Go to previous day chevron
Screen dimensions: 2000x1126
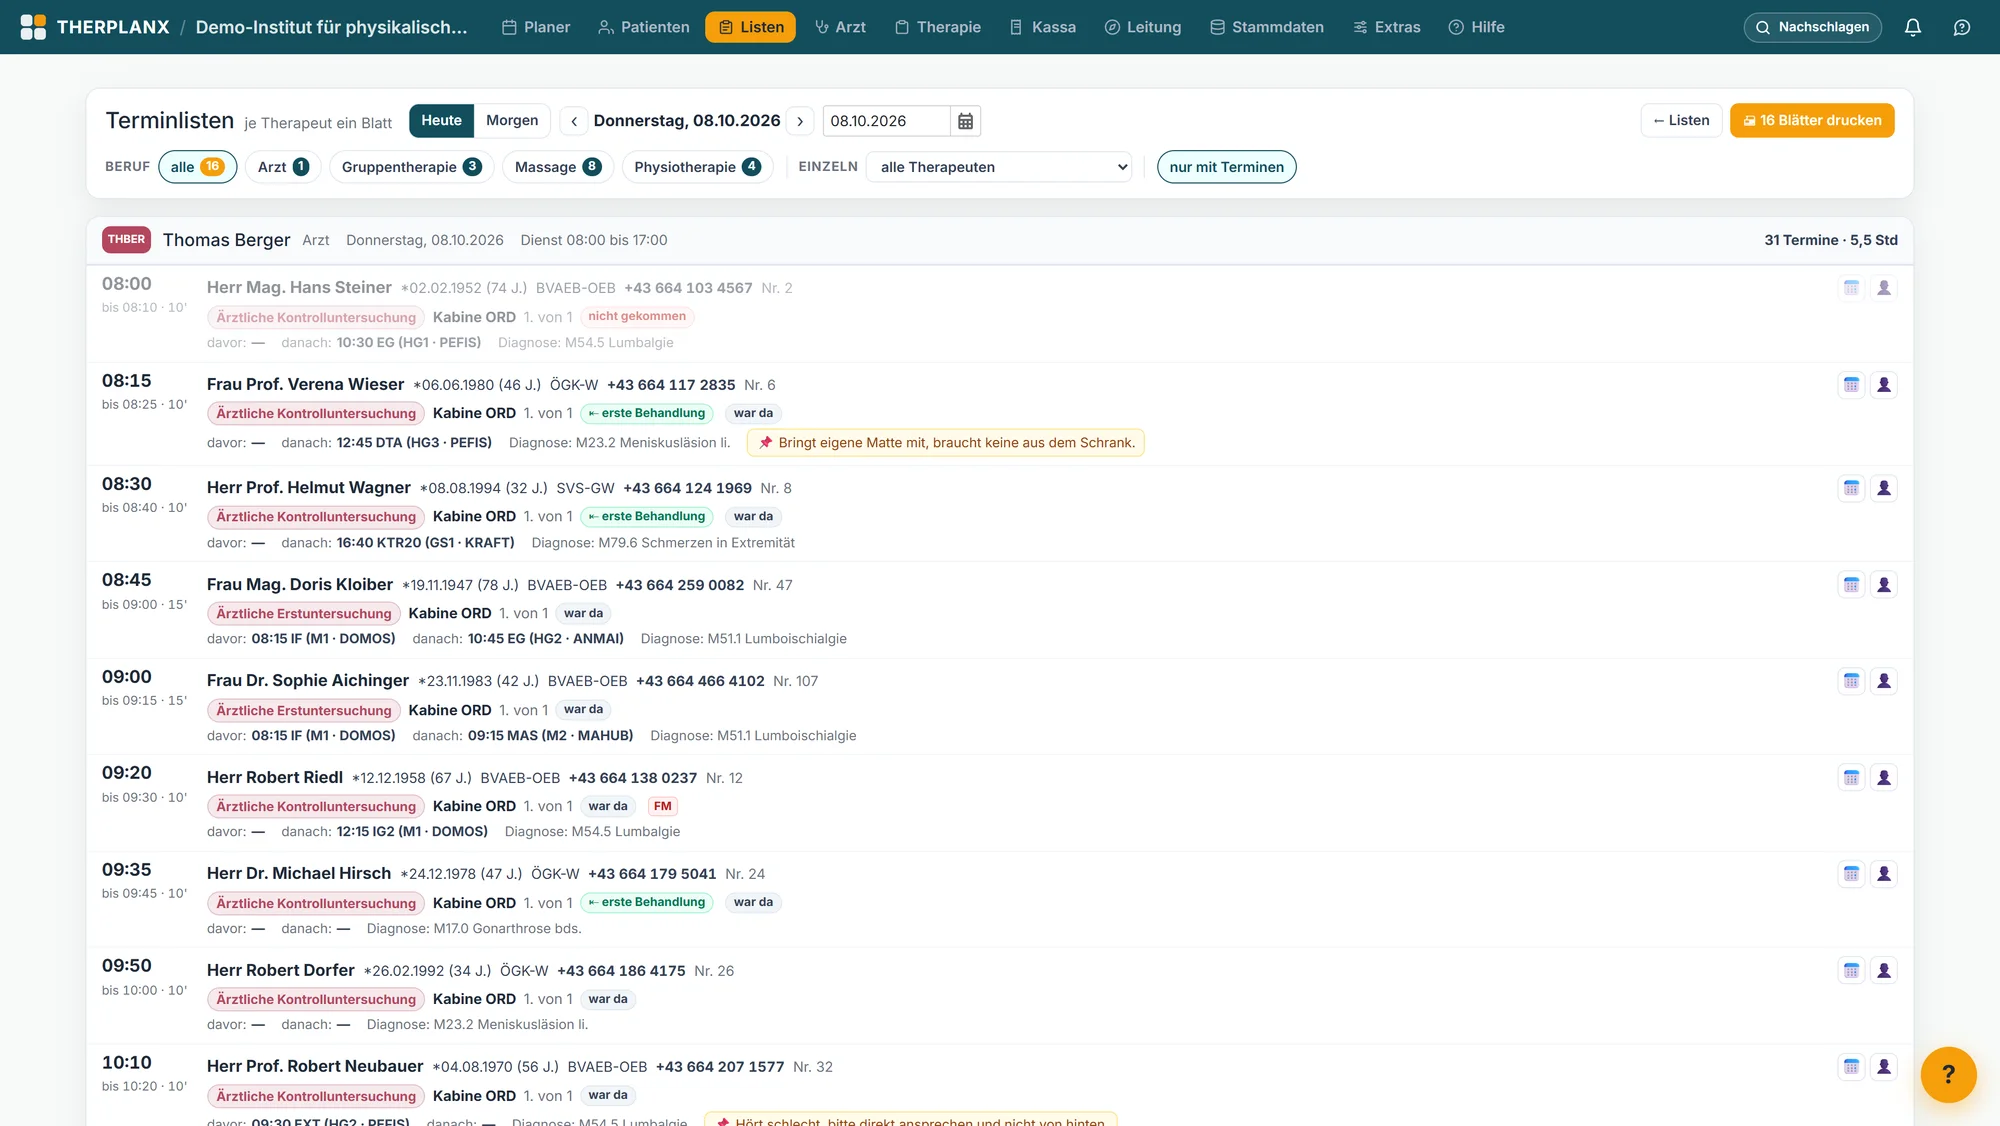pyautogui.click(x=574, y=121)
